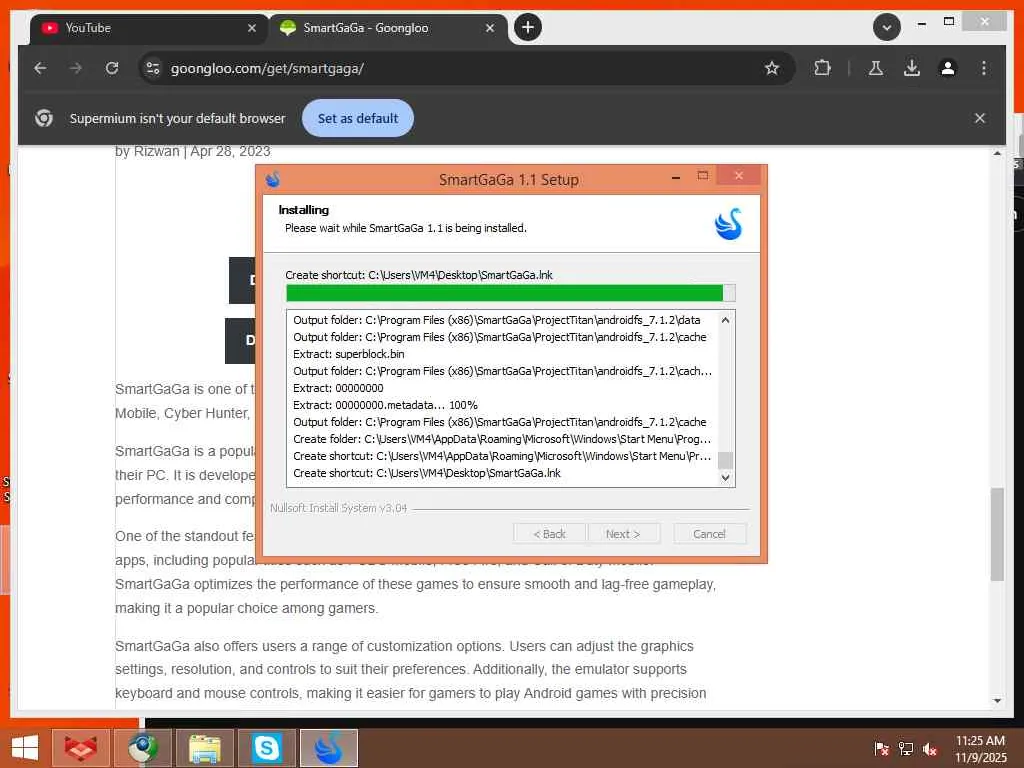Click the installer Back button
The height and width of the screenshot is (768, 1024).
click(x=550, y=534)
